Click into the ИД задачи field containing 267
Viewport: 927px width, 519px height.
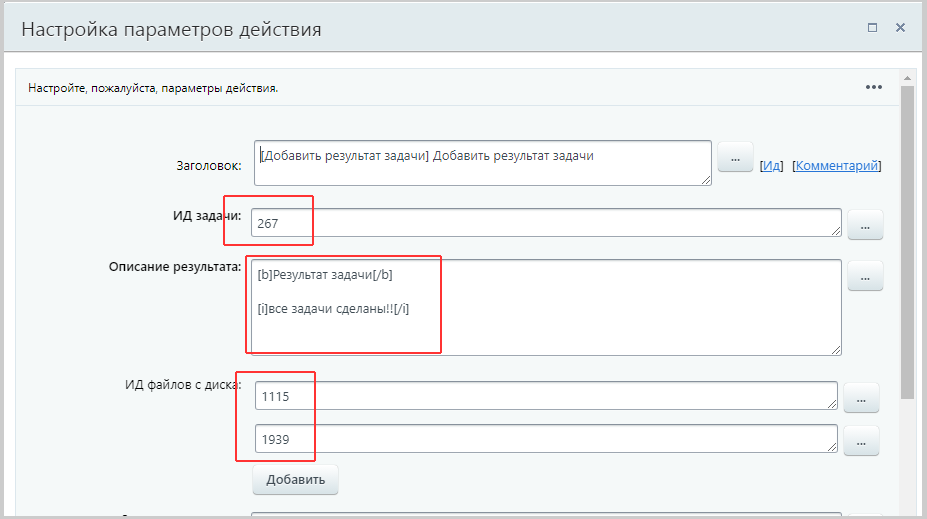coord(545,223)
